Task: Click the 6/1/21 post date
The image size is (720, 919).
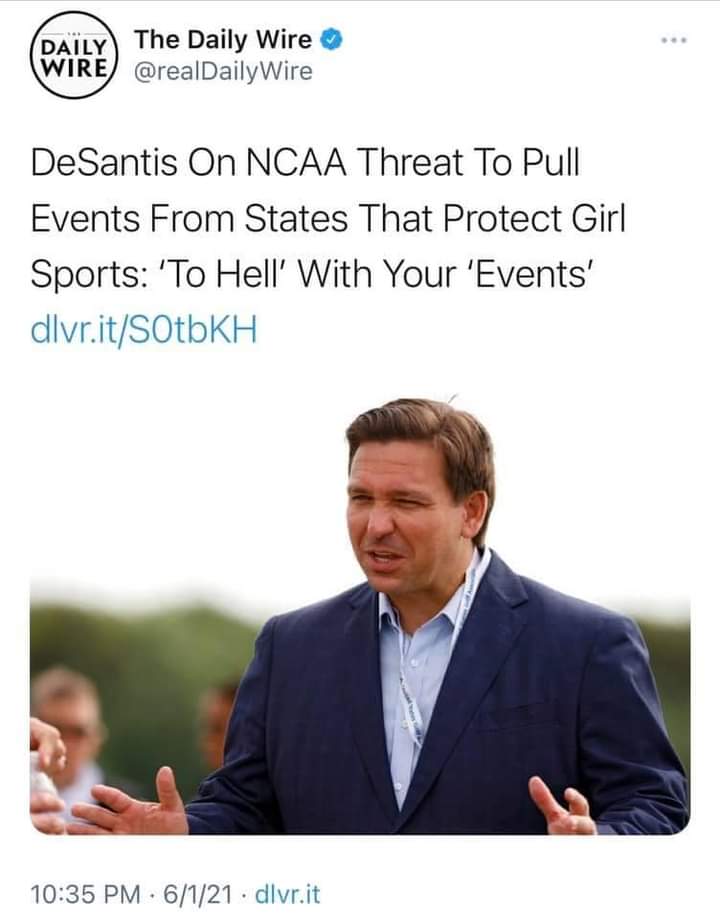Action: point(197,894)
